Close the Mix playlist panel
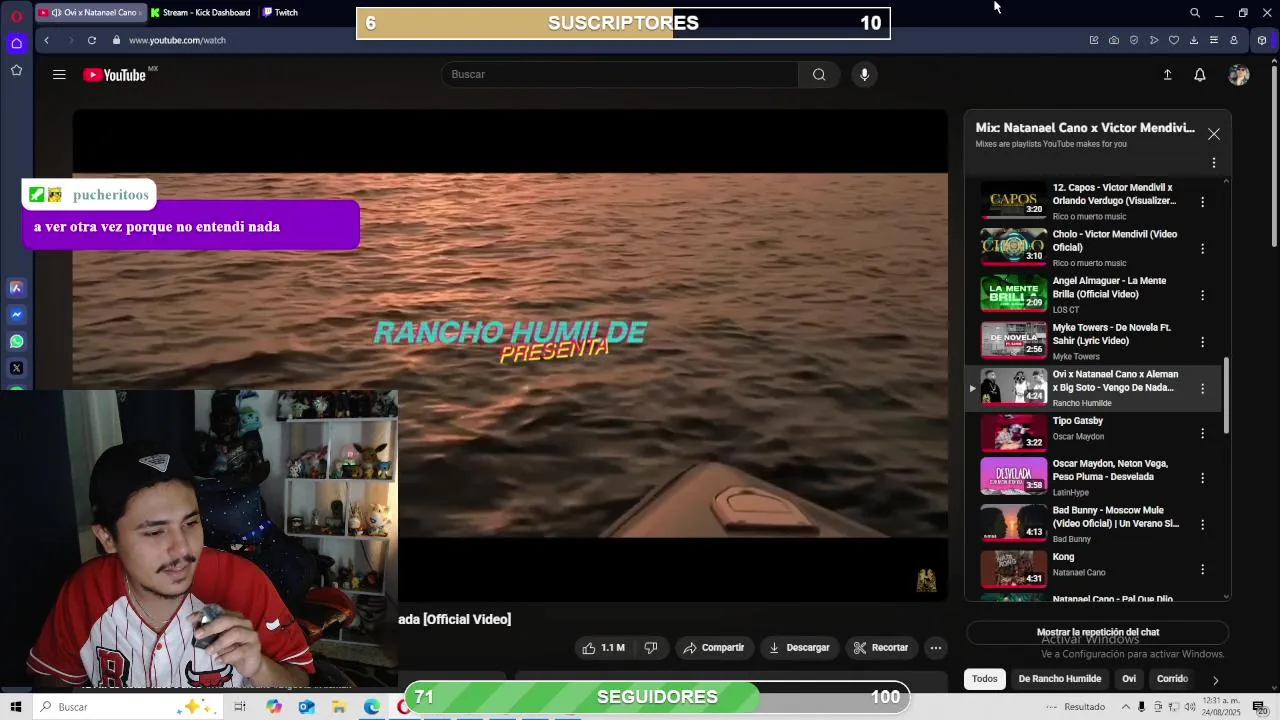 [x=1214, y=134]
